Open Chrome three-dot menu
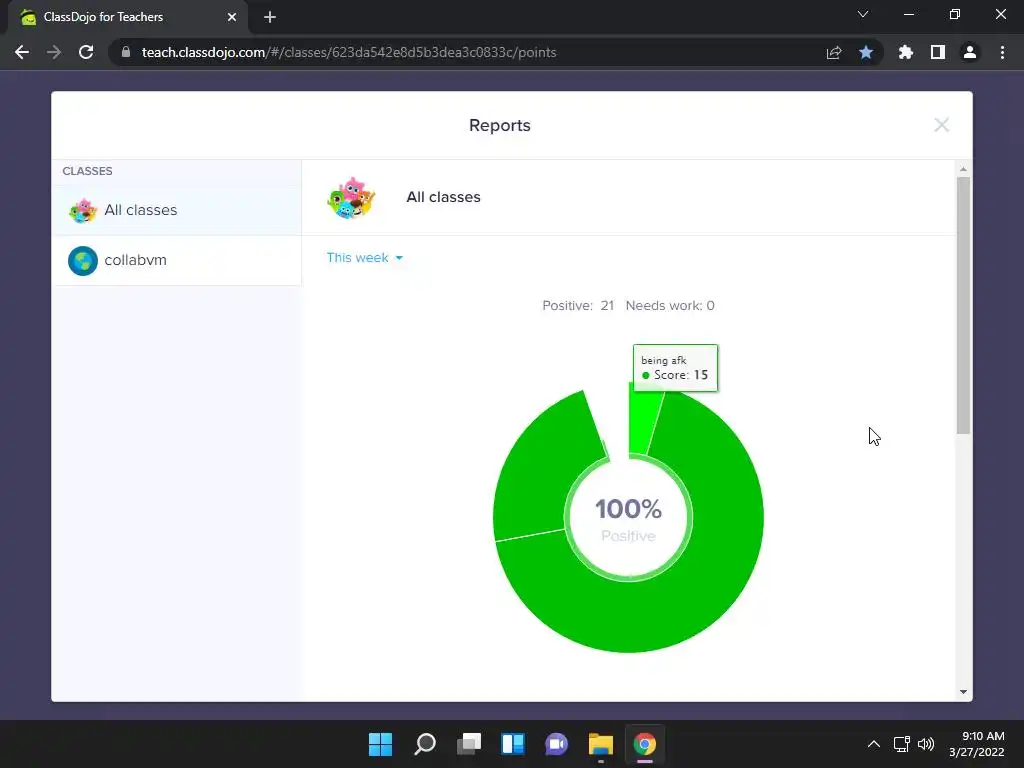 [x=1002, y=52]
